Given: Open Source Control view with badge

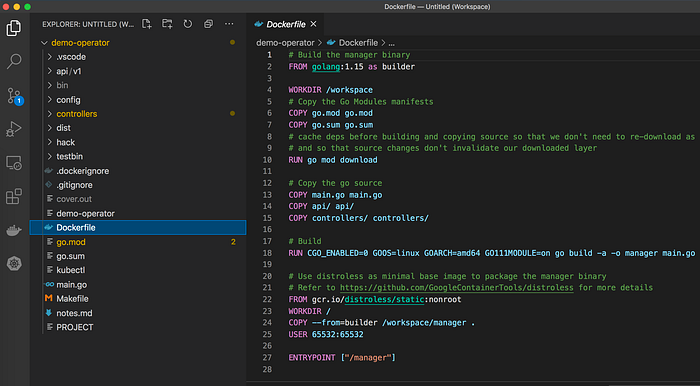Looking at the screenshot, I should (14, 96).
